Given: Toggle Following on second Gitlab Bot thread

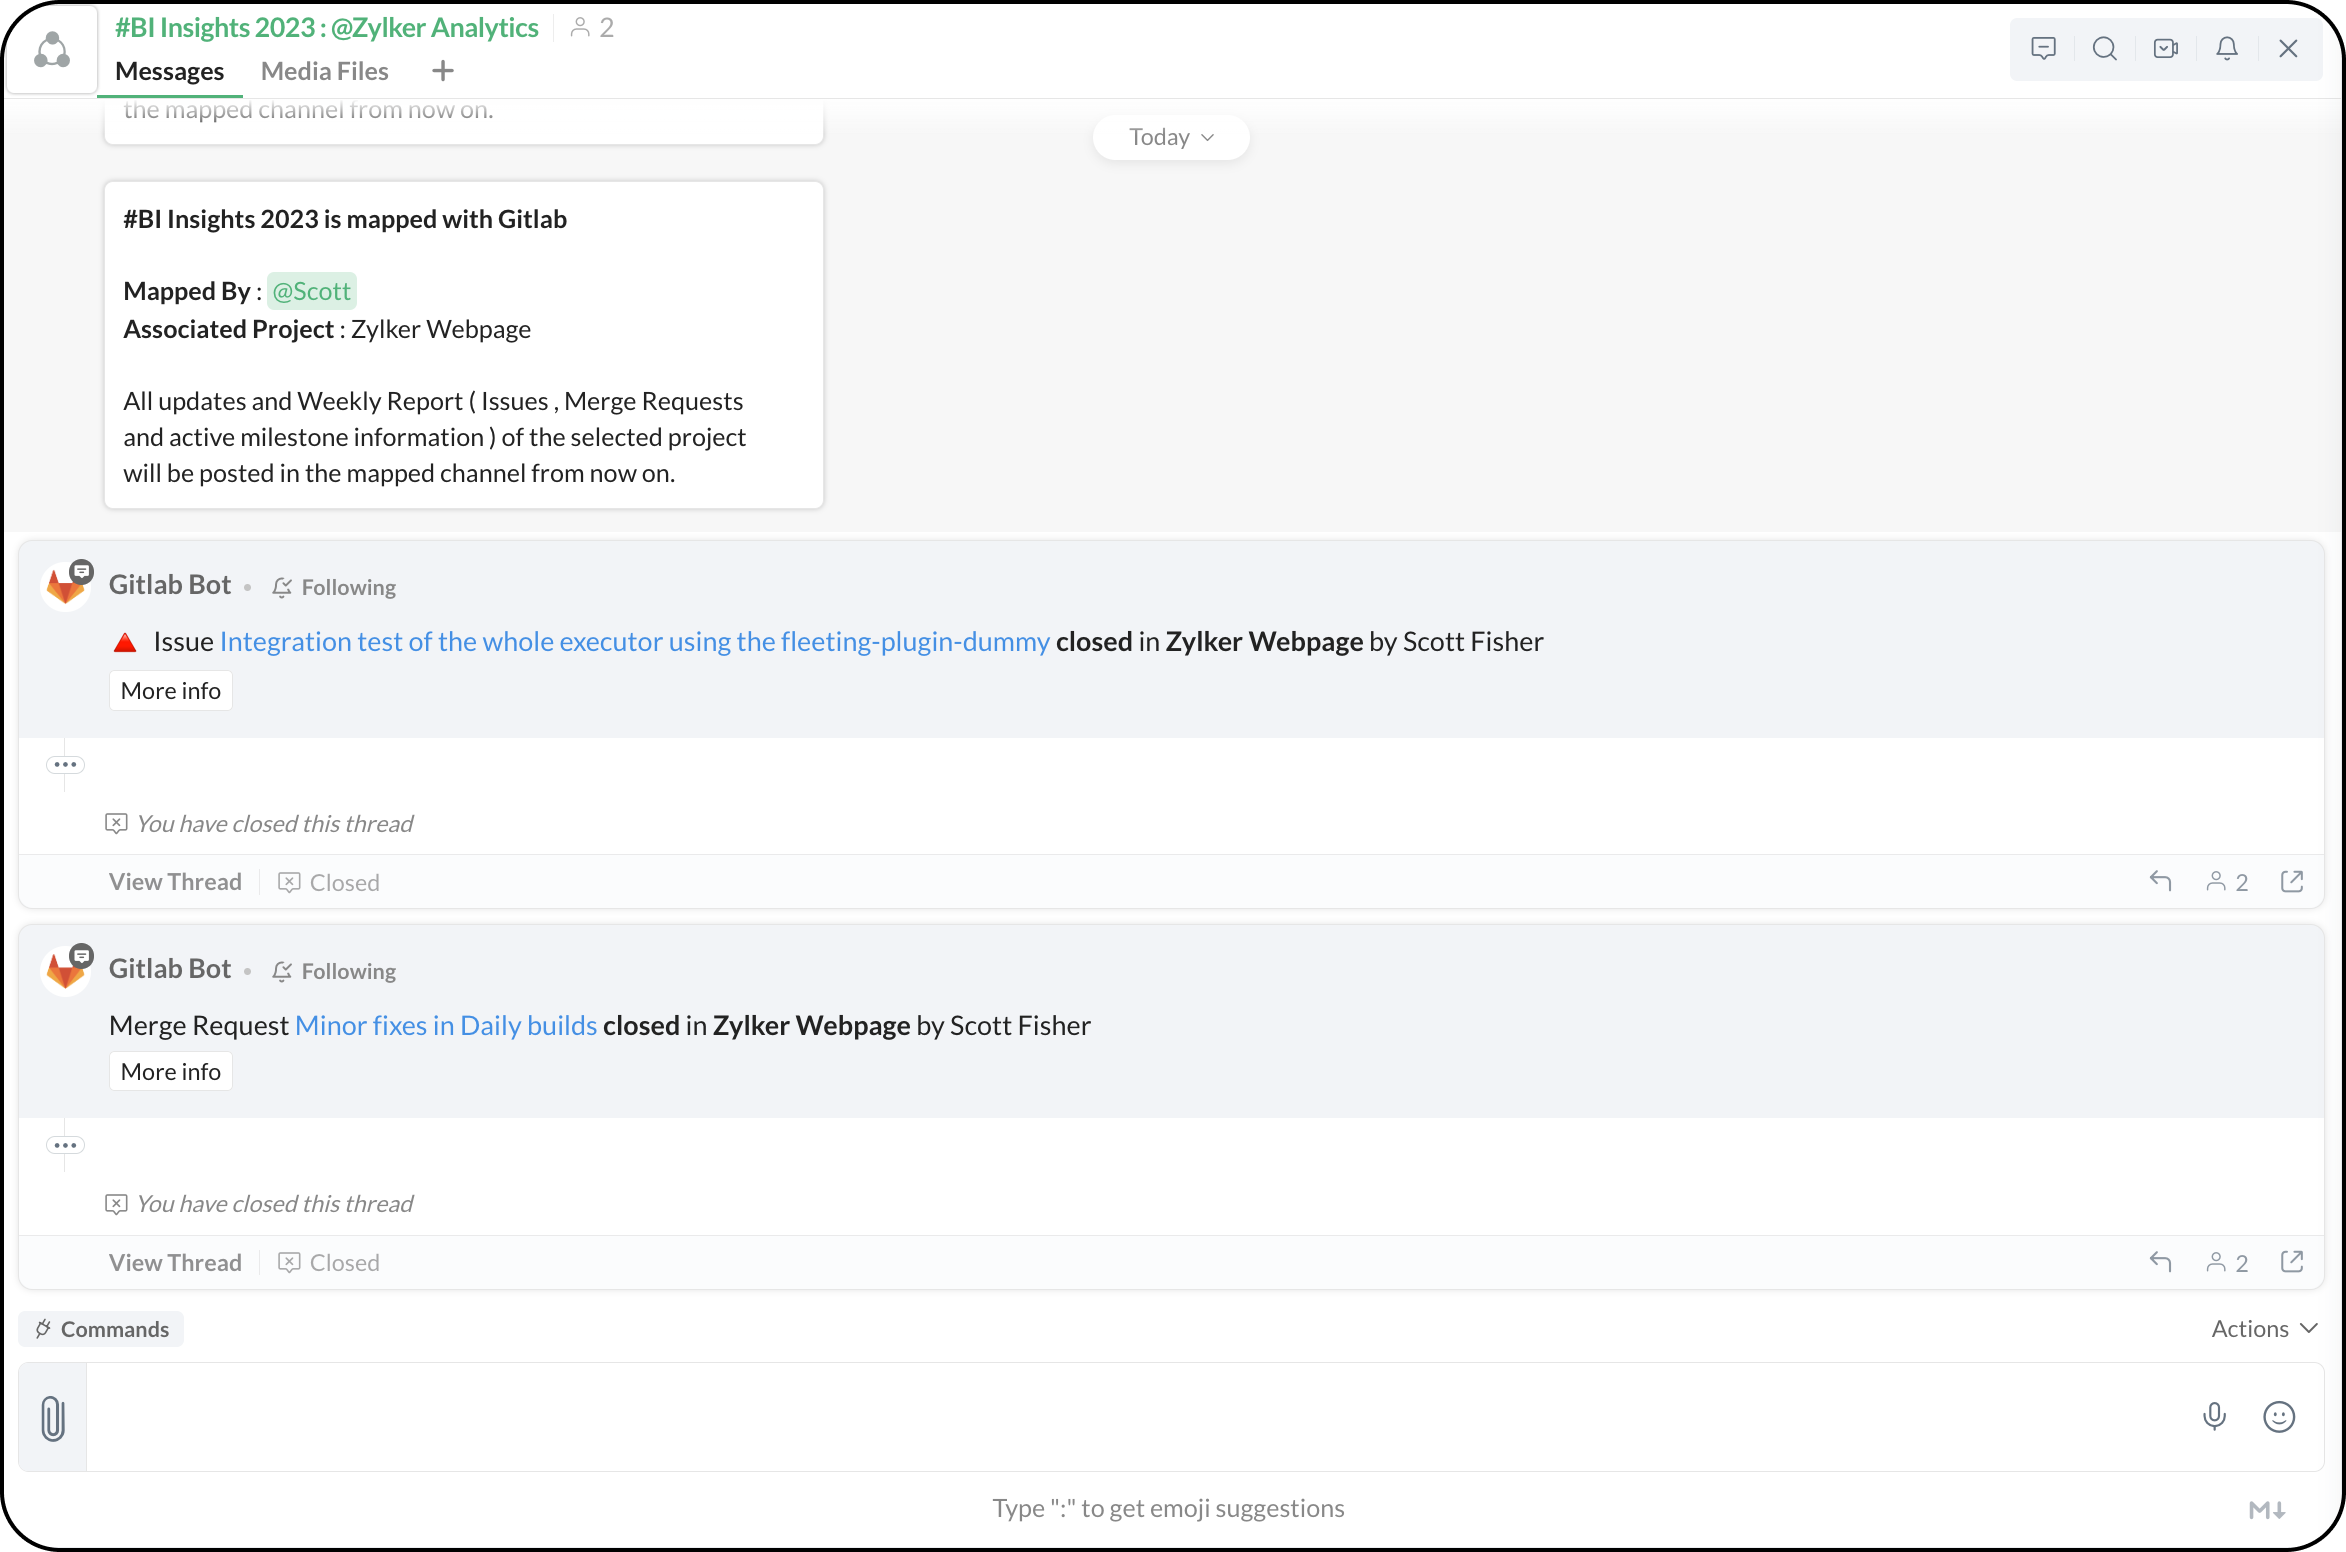Looking at the screenshot, I should pyautogui.click(x=335, y=971).
